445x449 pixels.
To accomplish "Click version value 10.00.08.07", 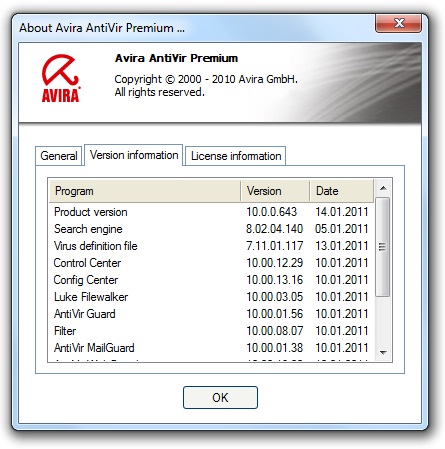I will (274, 331).
